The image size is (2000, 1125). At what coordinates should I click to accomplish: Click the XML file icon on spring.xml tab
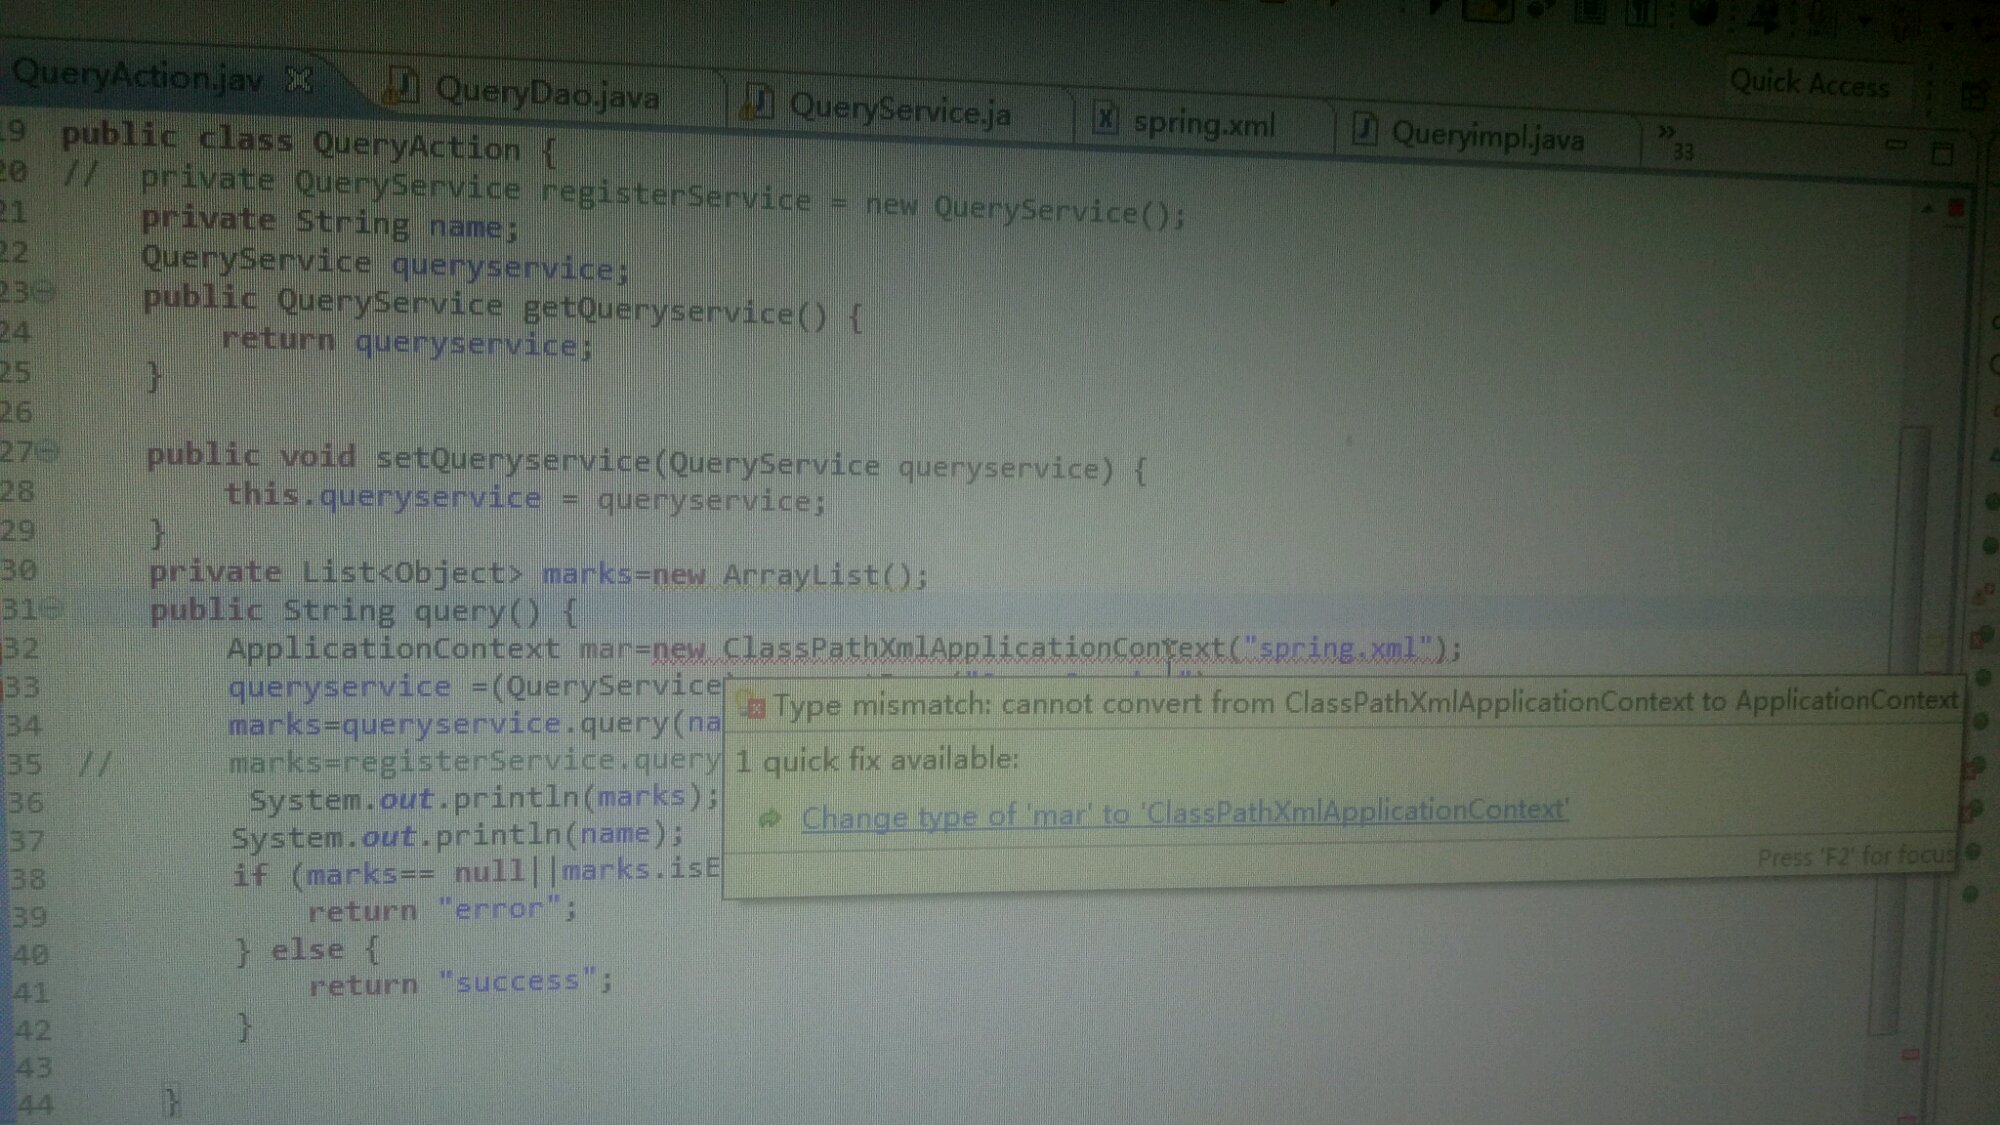pyautogui.click(x=1105, y=119)
